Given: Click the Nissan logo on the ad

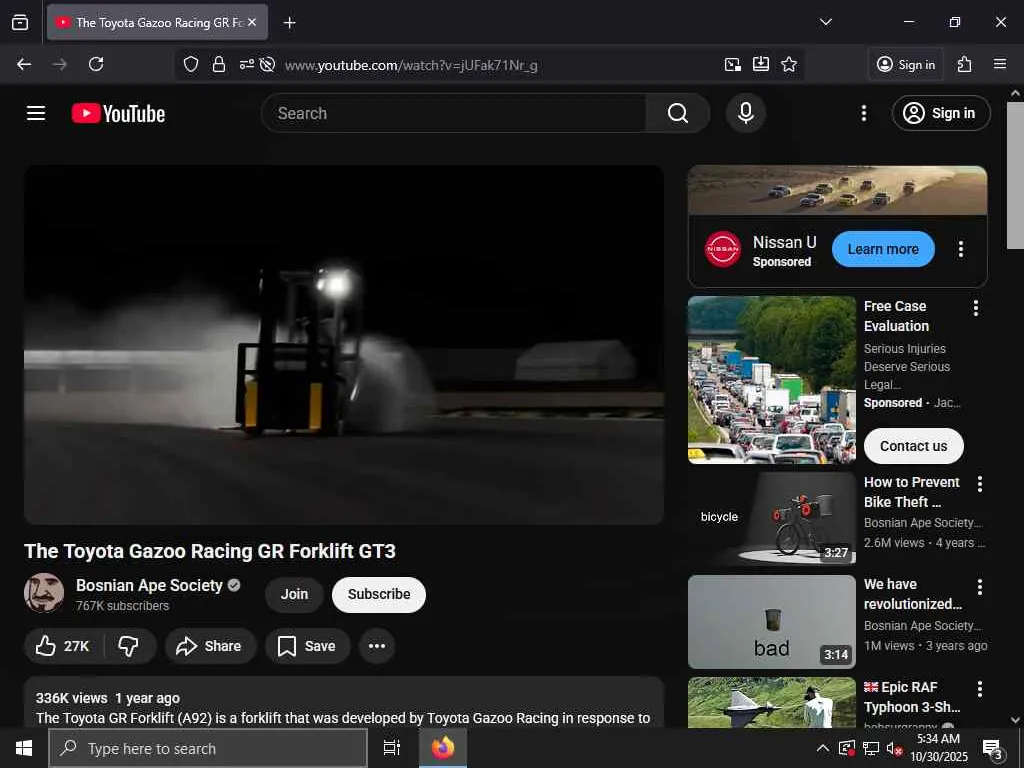Looking at the screenshot, I should [722, 249].
